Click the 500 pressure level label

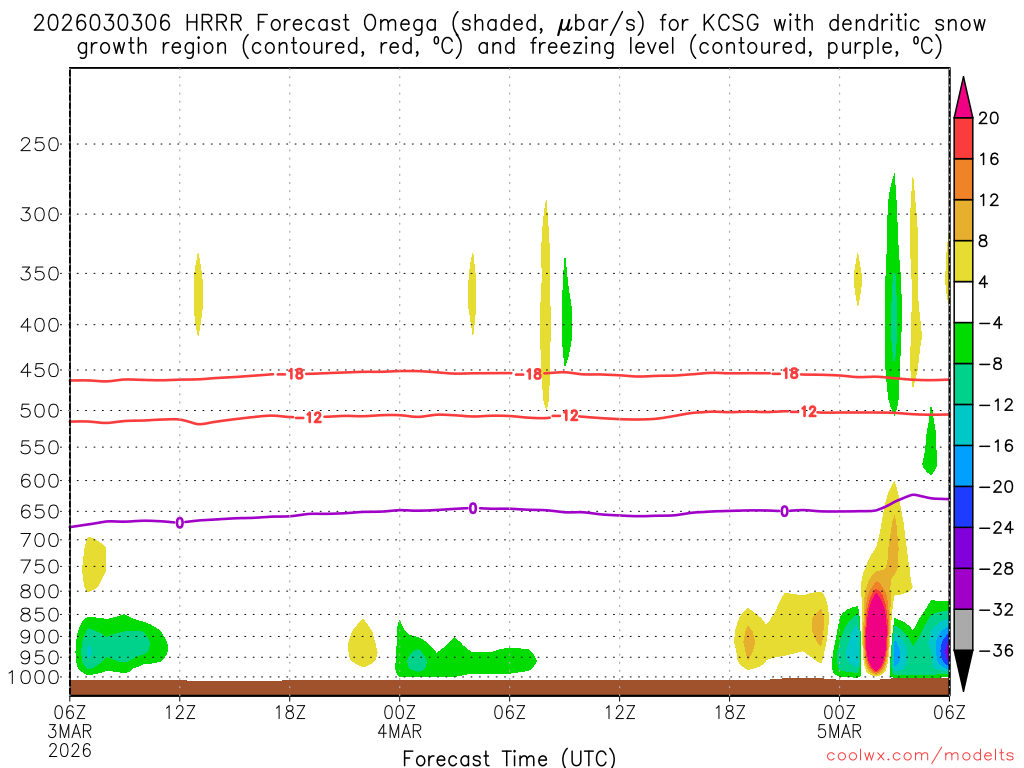(40, 411)
